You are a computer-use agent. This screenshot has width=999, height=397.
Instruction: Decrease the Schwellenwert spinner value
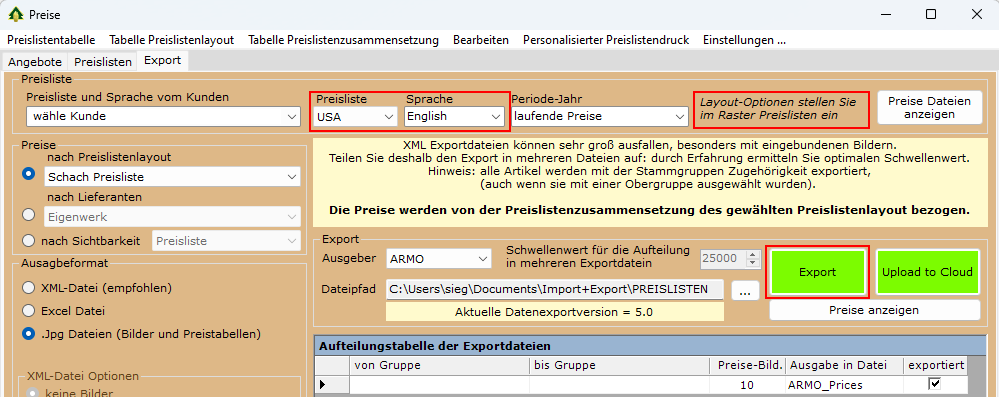[753, 263]
